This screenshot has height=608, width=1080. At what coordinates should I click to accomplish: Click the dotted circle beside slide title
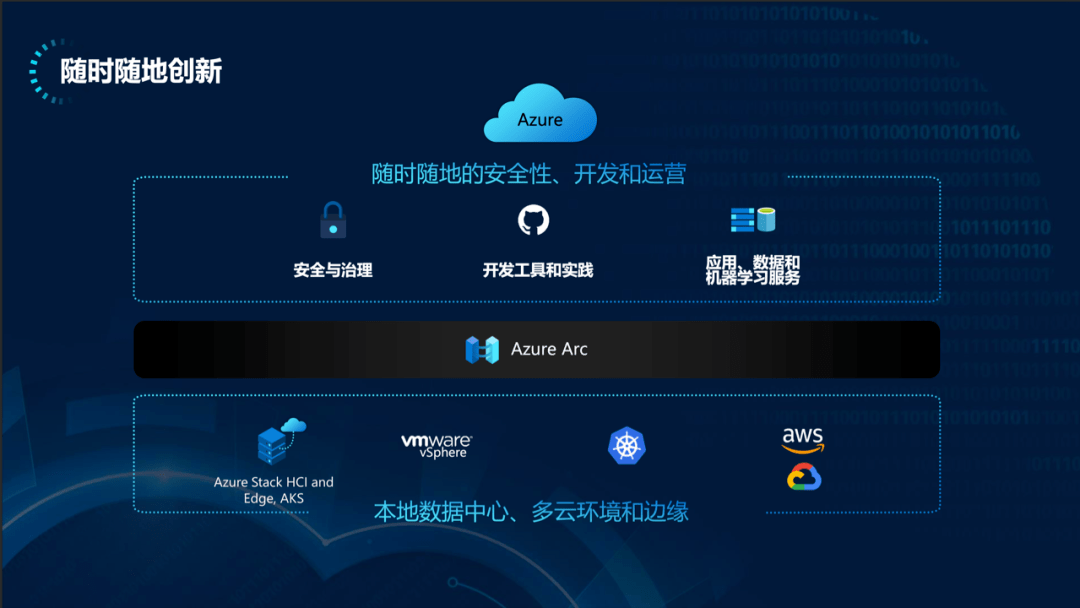(x=48, y=72)
